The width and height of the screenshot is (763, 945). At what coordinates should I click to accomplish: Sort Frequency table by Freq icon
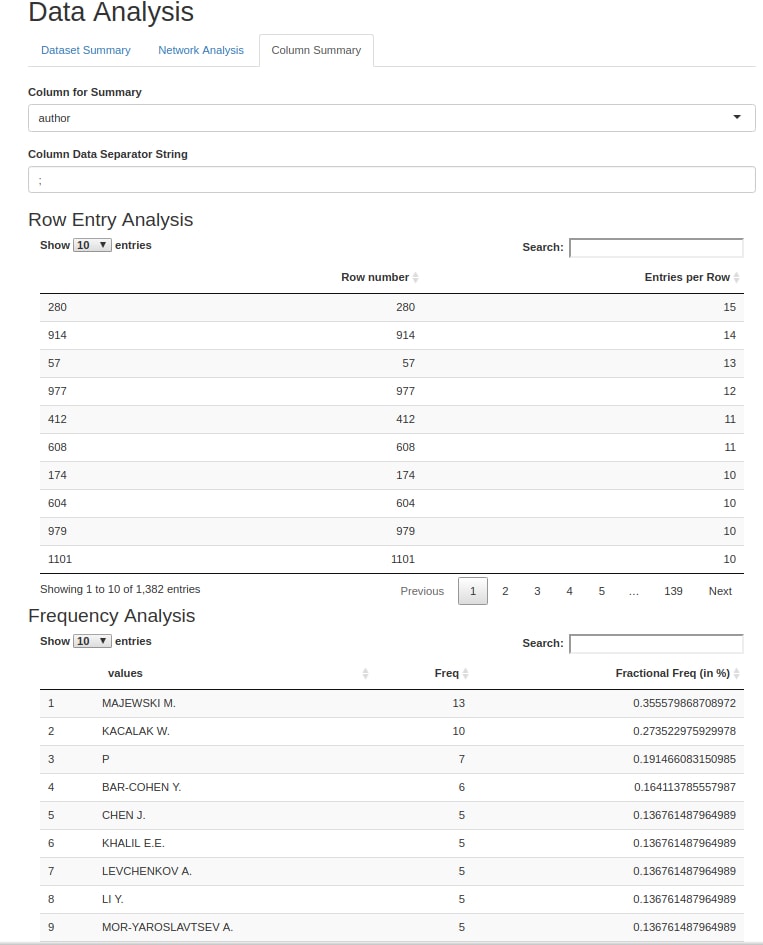pyautogui.click(x=466, y=673)
